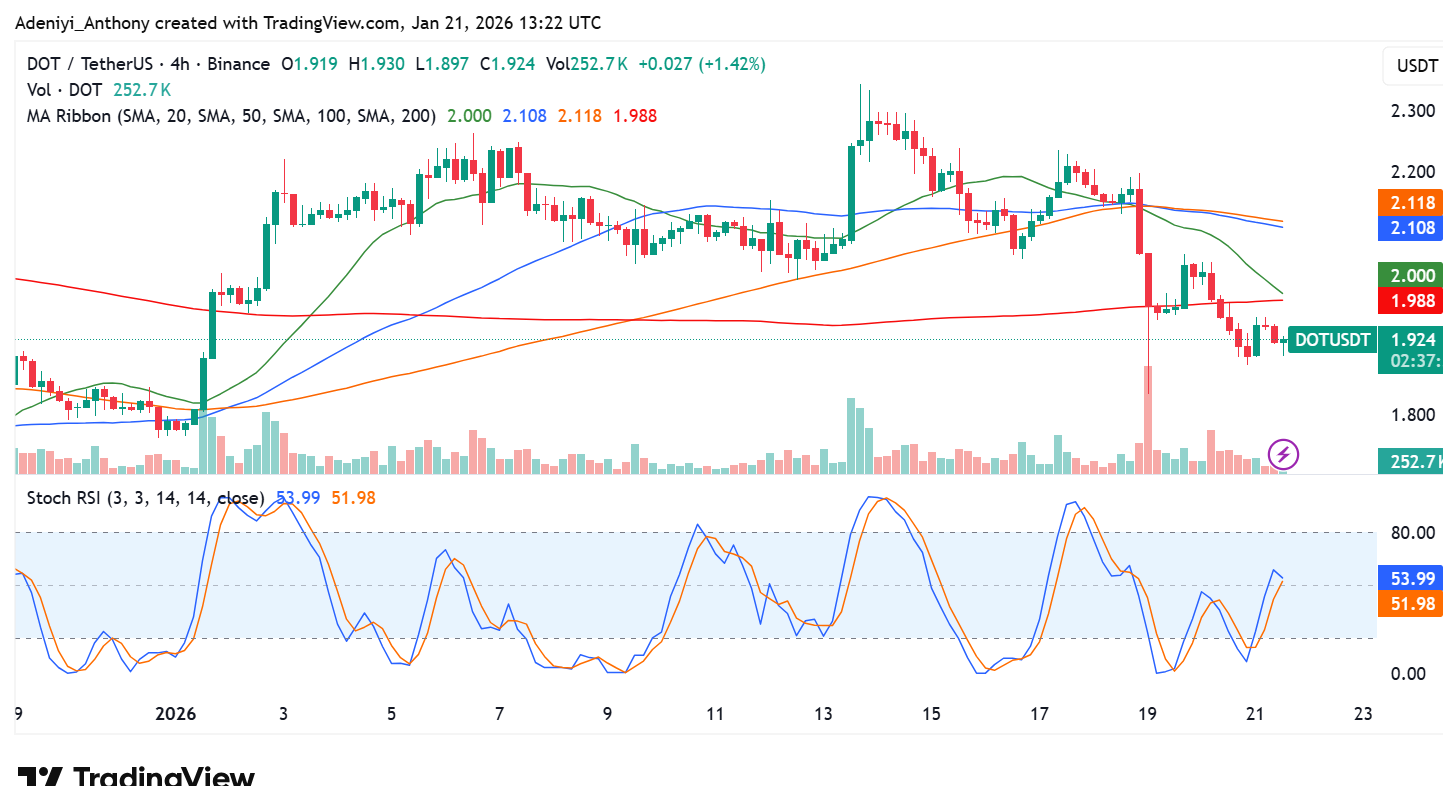Click the 7 date axis label
1443x786 pixels.
point(499,714)
